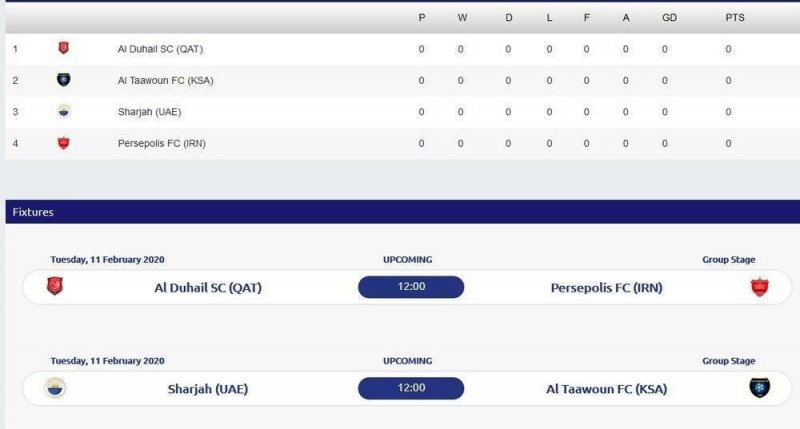Click Persepolis FC (IRN) name in first fixture

click(x=606, y=288)
